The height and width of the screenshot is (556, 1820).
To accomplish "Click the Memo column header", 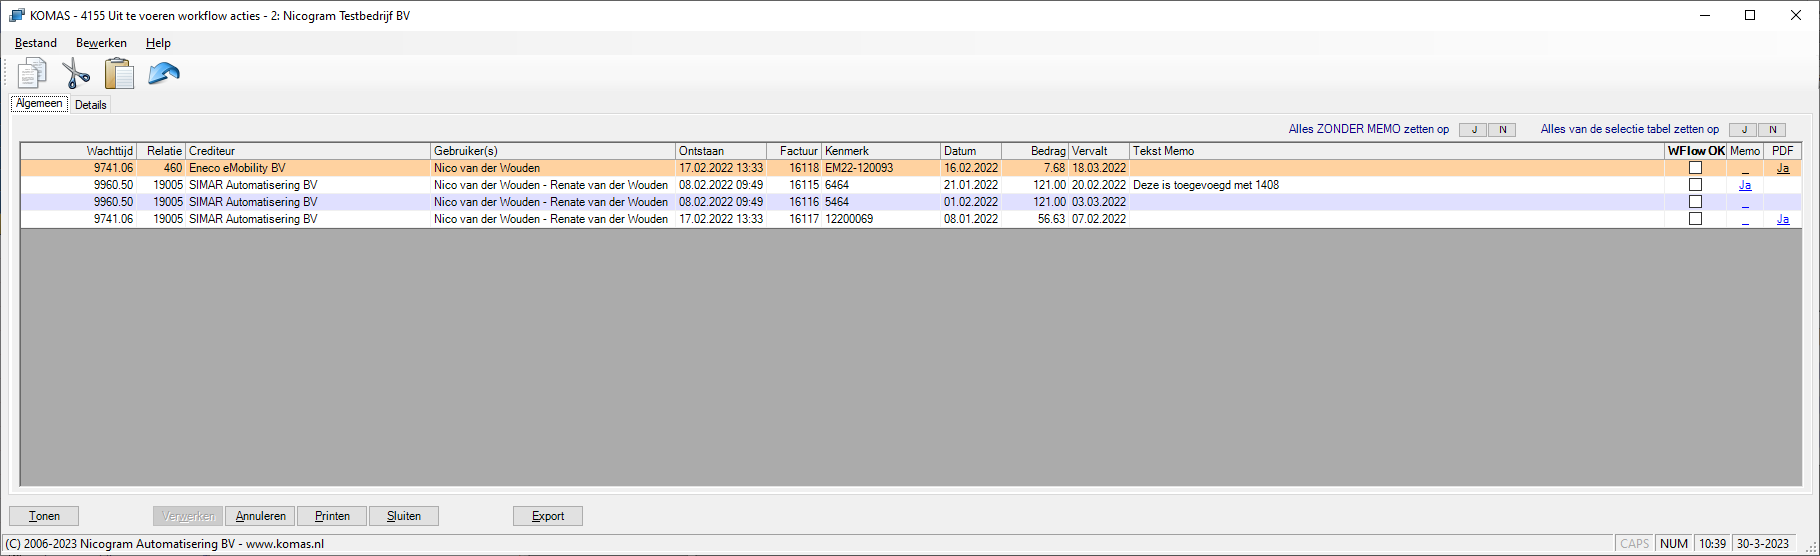I will [1745, 151].
